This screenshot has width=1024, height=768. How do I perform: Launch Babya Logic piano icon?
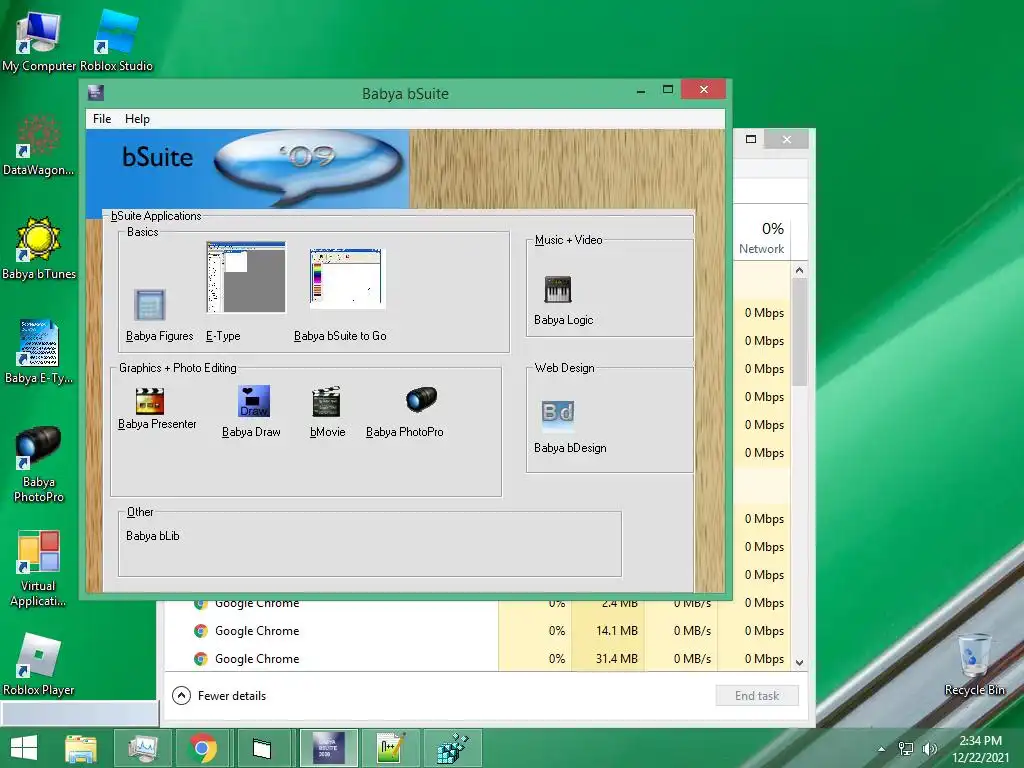point(558,289)
